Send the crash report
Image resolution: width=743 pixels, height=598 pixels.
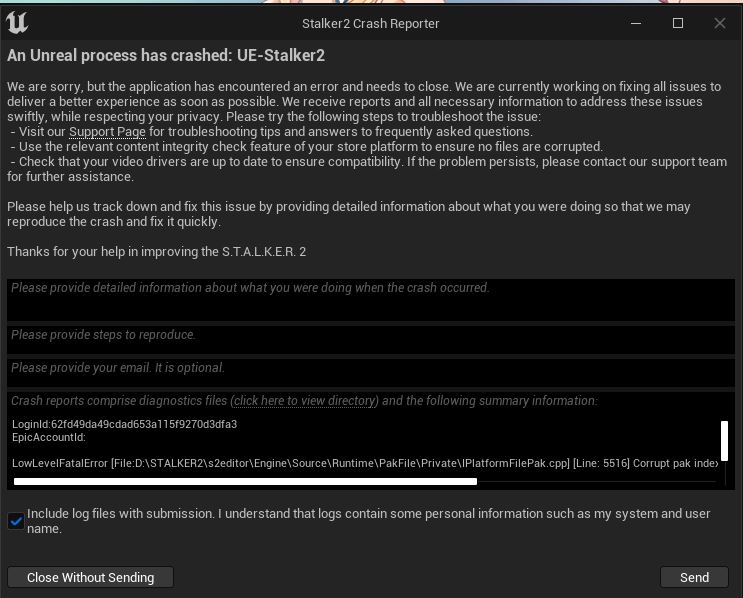(694, 577)
